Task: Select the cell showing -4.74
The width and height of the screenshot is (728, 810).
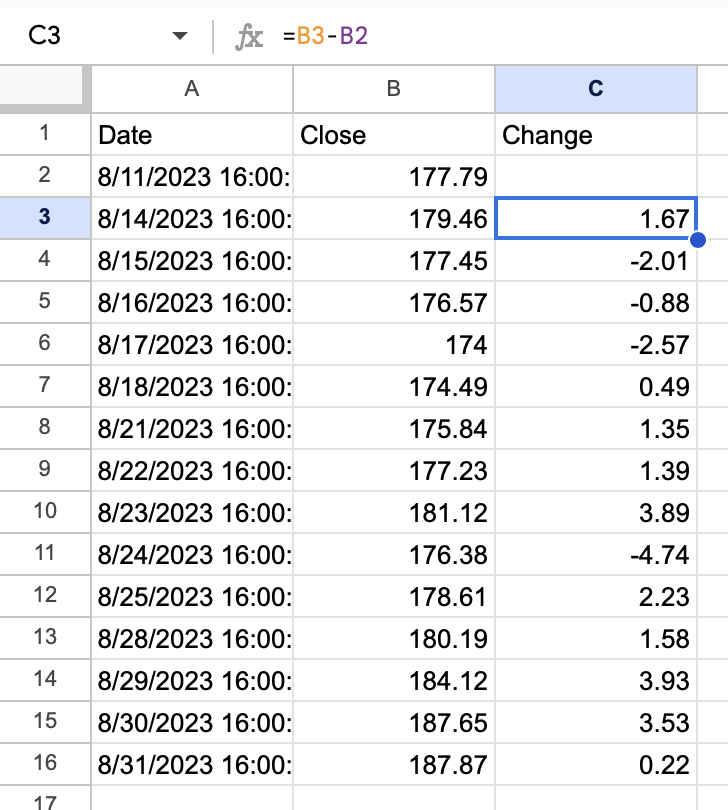Action: pyautogui.click(x=596, y=554)
